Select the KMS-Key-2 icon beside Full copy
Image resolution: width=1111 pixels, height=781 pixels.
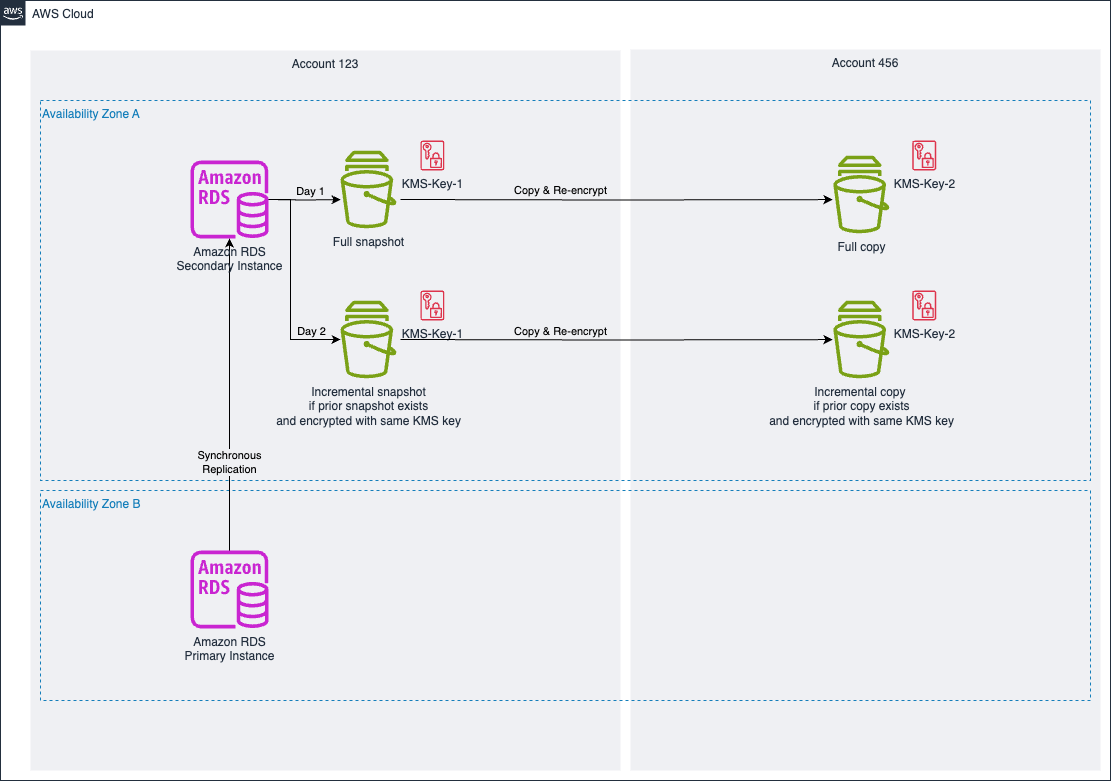click(923, 156)
